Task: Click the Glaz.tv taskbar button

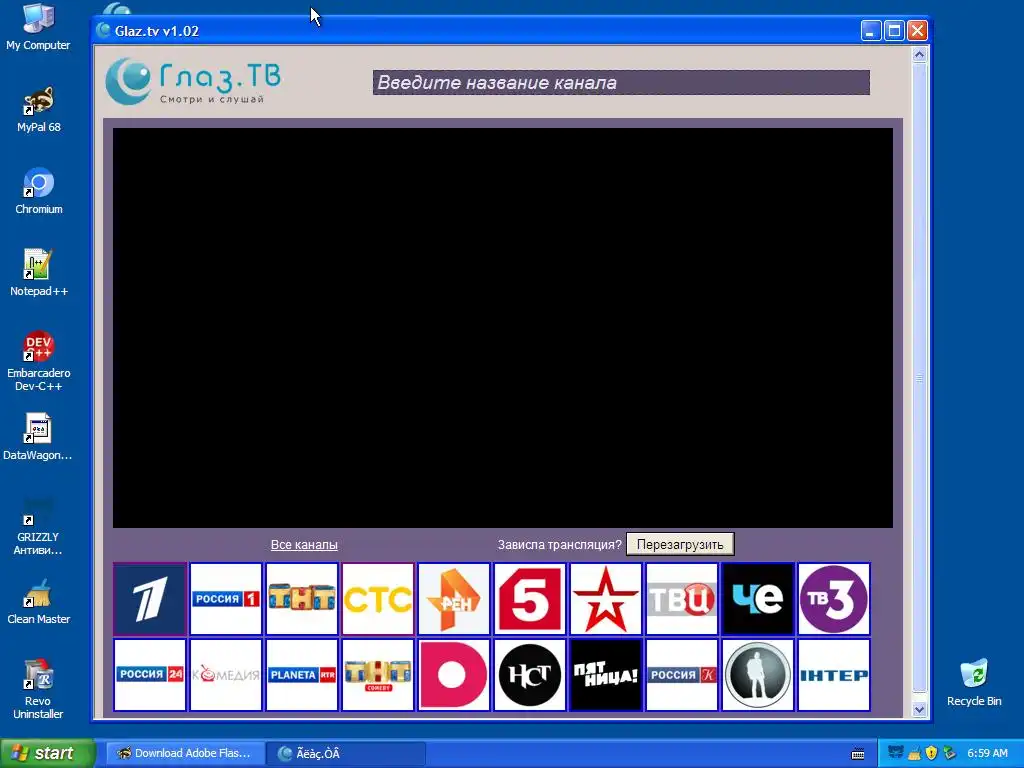Action: (x=346, y=753)
